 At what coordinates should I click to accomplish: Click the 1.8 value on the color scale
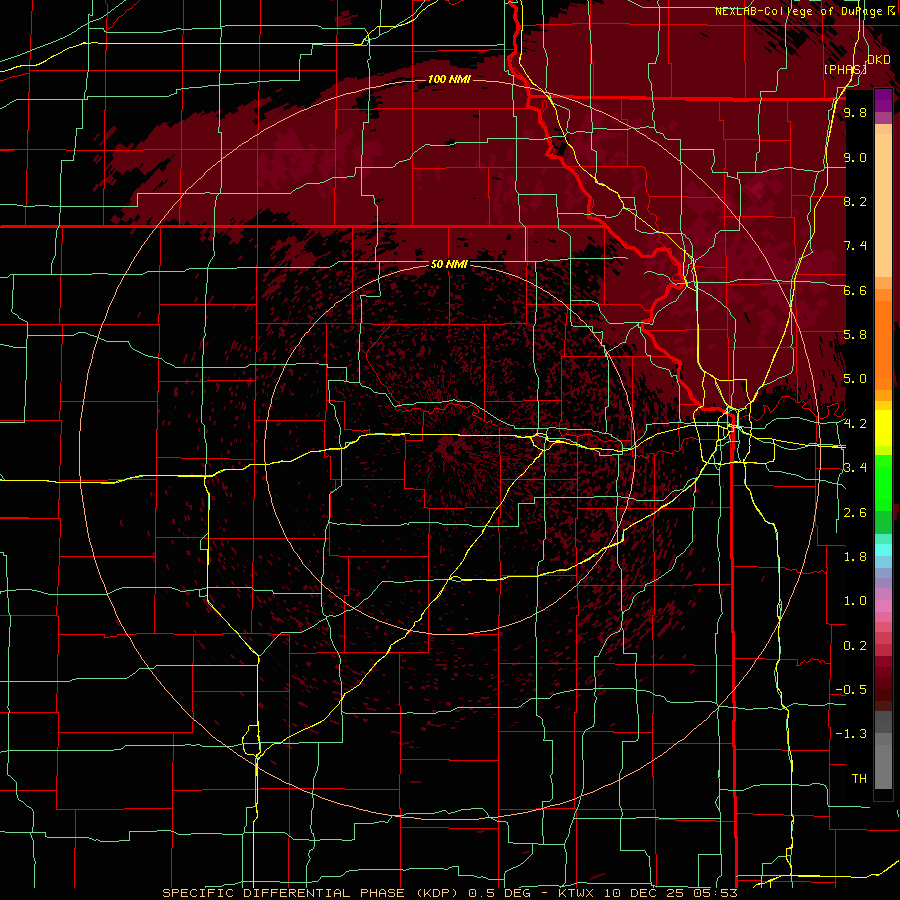pyautogui.click(x=855, y=557)
